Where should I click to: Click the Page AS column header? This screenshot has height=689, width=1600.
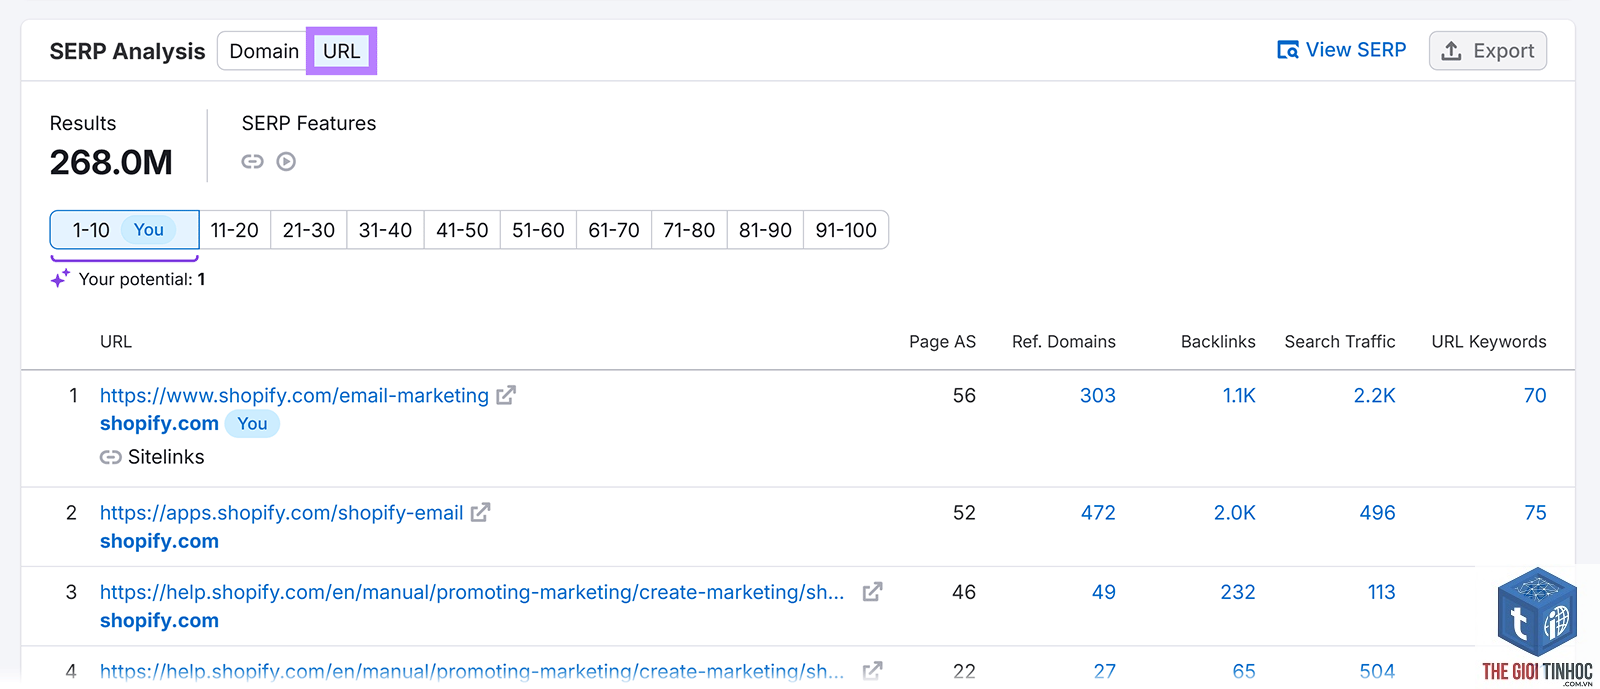(x=942, y=342)
